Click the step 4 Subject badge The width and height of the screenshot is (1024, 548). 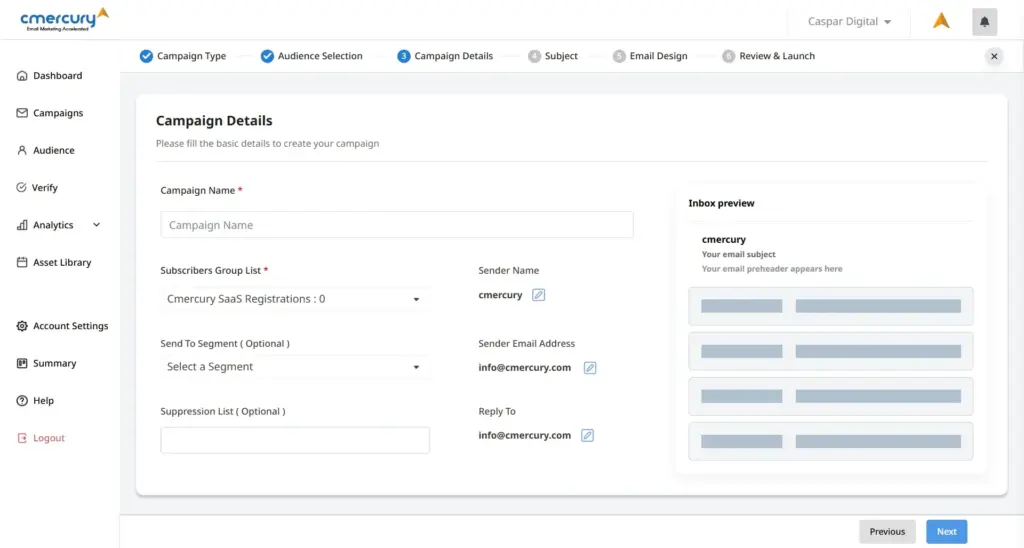(x=534, y=56)
